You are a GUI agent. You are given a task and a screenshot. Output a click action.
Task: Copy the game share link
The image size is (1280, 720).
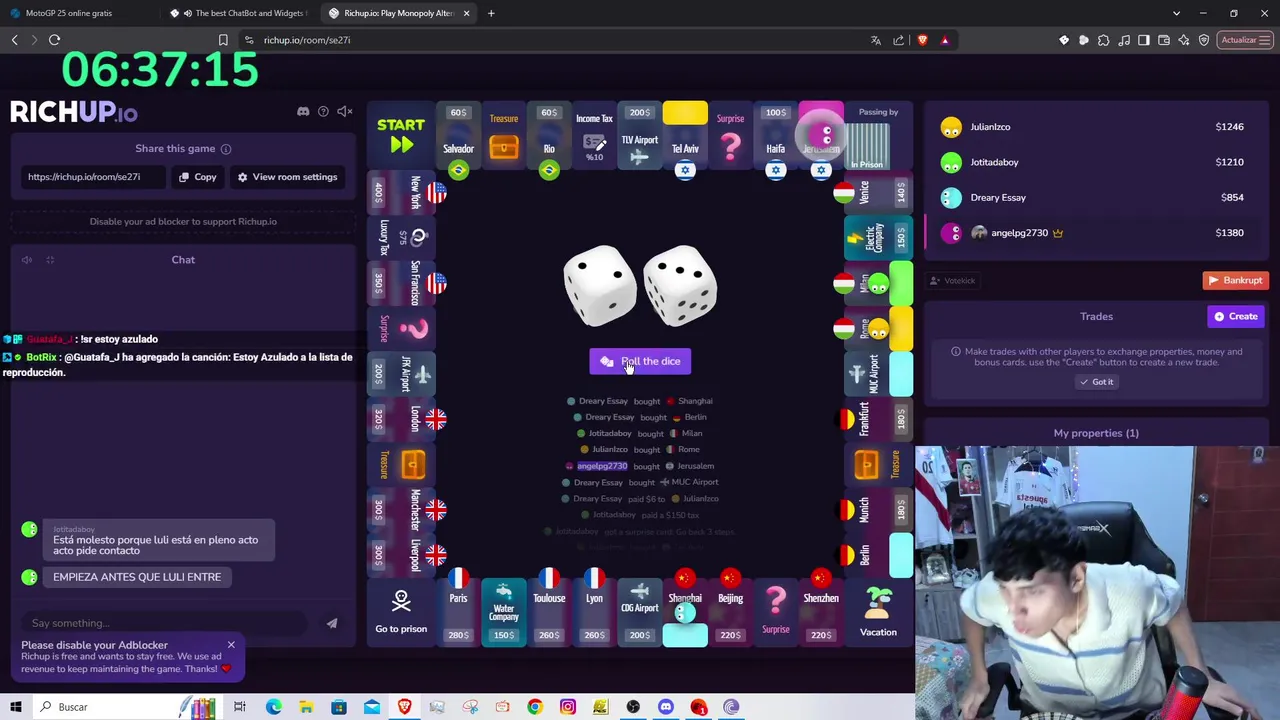pos(197,177)
